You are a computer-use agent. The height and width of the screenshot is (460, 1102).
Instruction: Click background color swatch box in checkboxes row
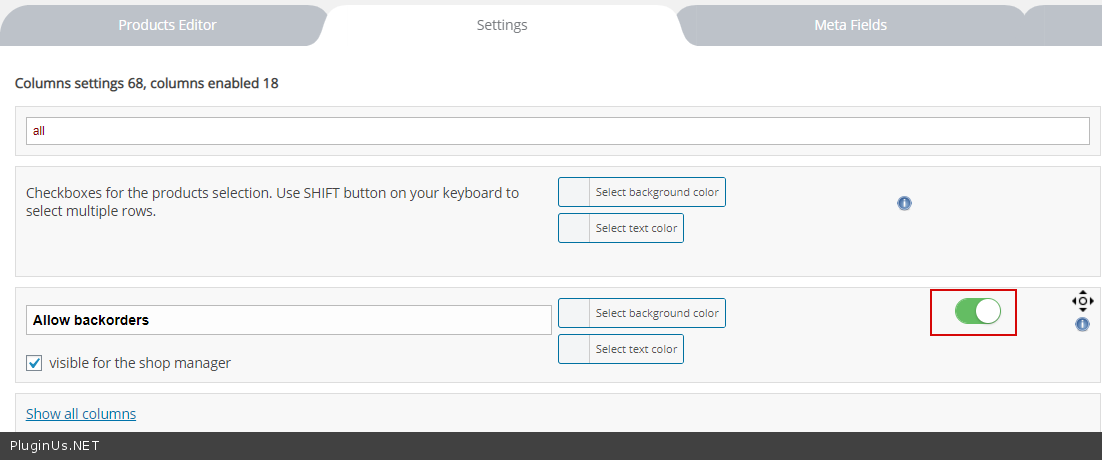point(574,192)
